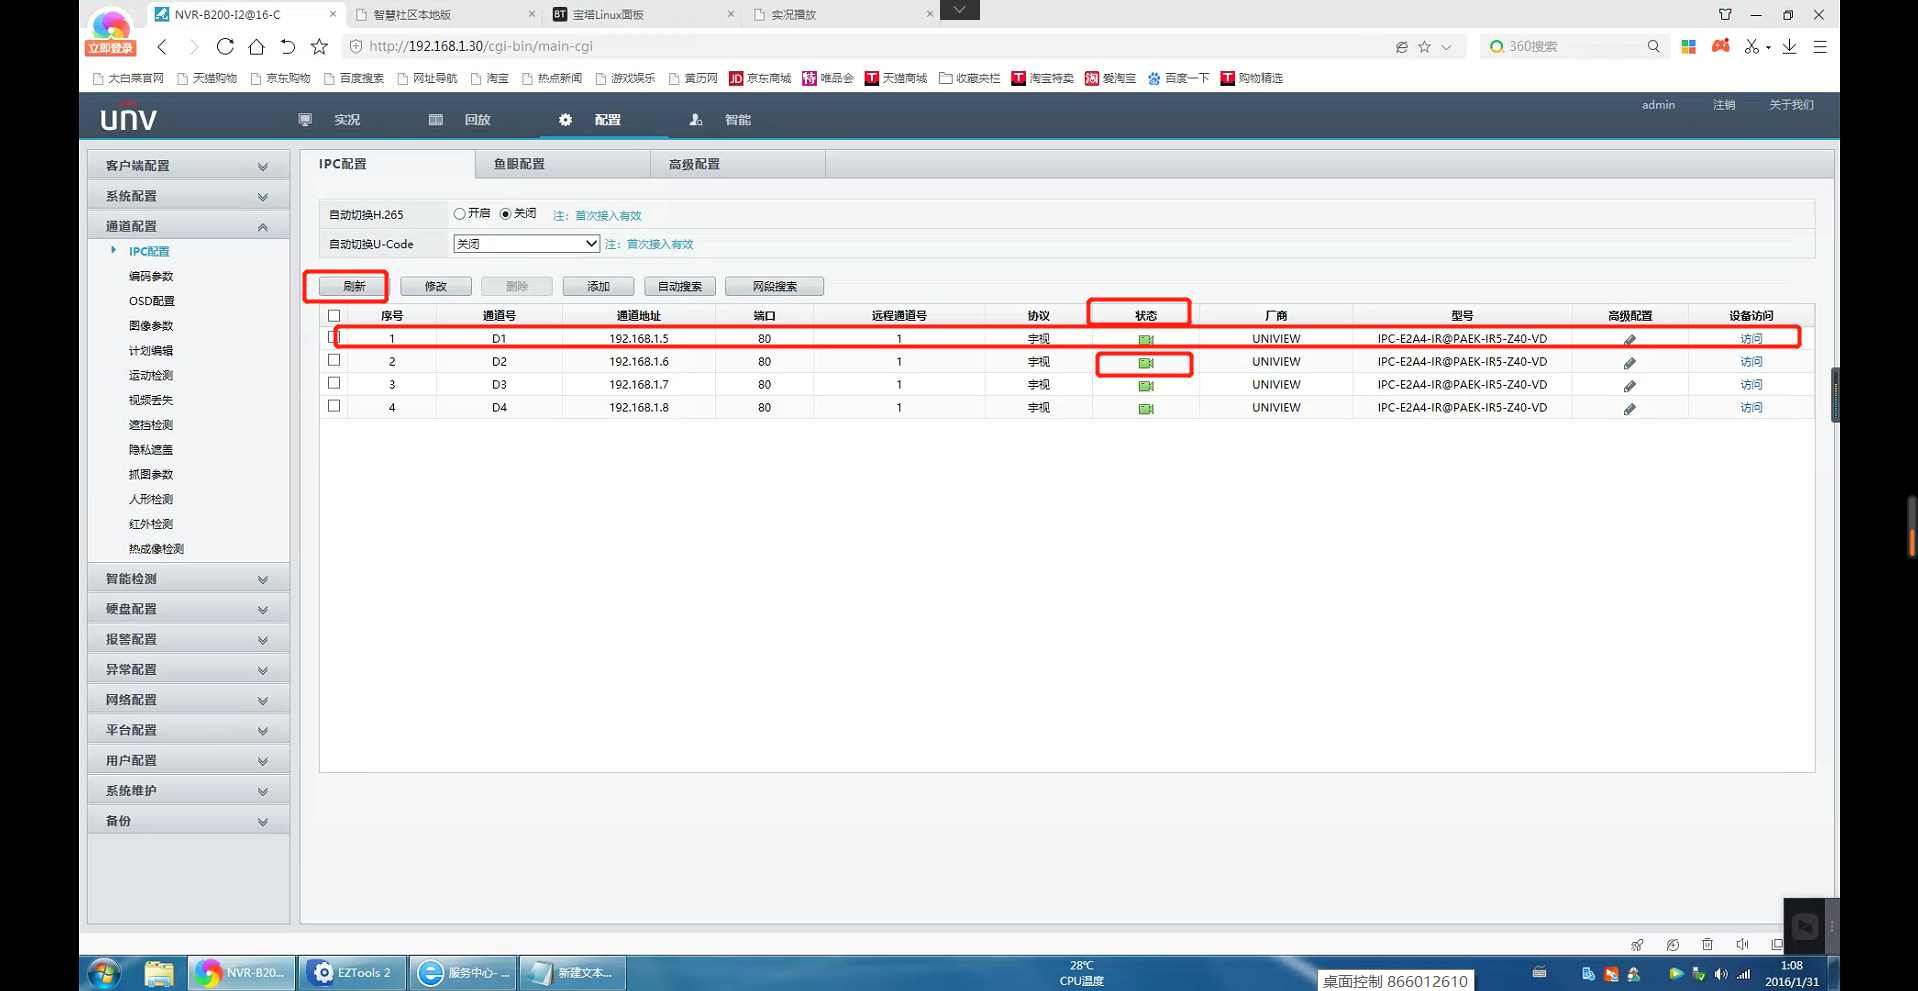Viewport: 1918px width, 991px height.
Task: Select the 开启 radio for auto-switch H.265
Action: coord(460,214)
